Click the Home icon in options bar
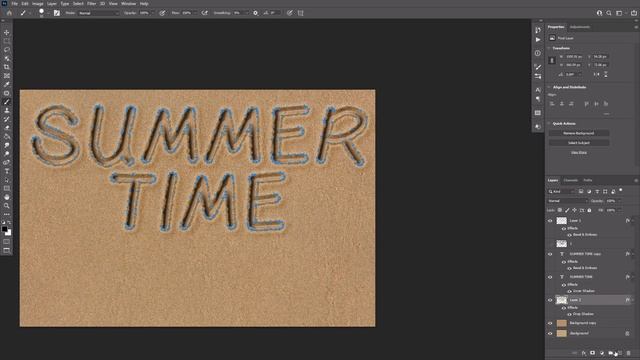 tap(9, 13)
